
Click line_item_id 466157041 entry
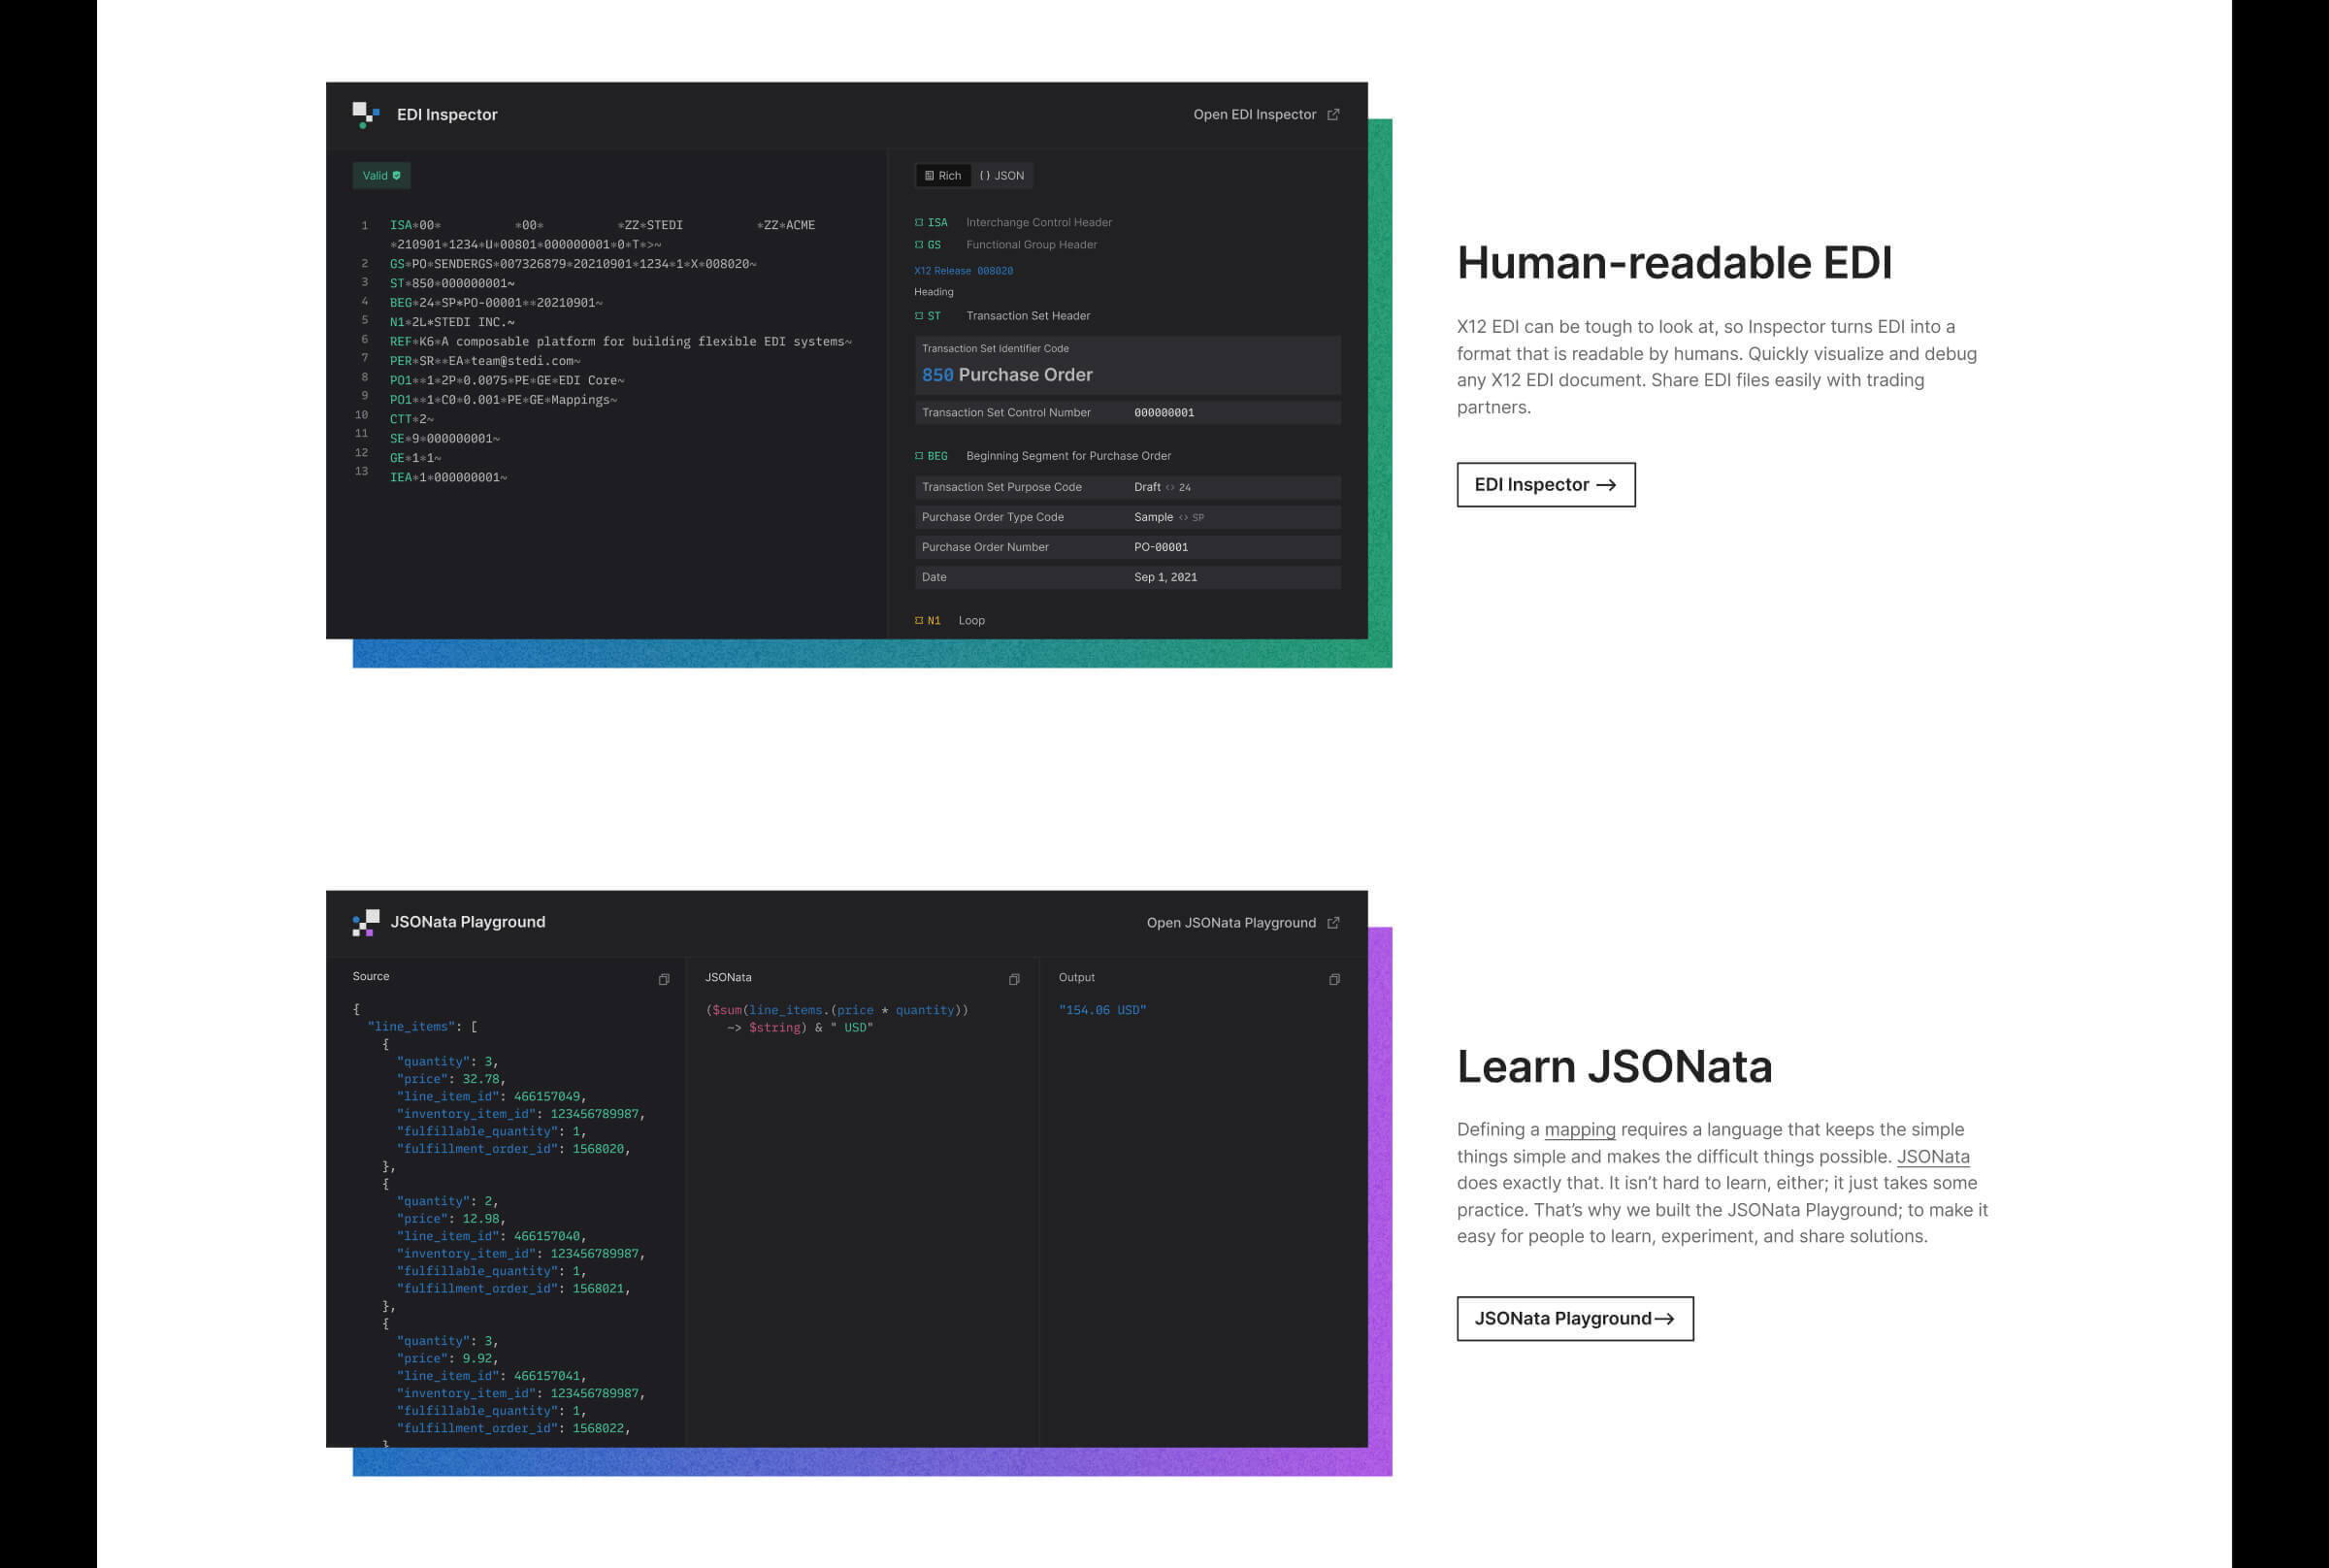tap(491, 1376)
